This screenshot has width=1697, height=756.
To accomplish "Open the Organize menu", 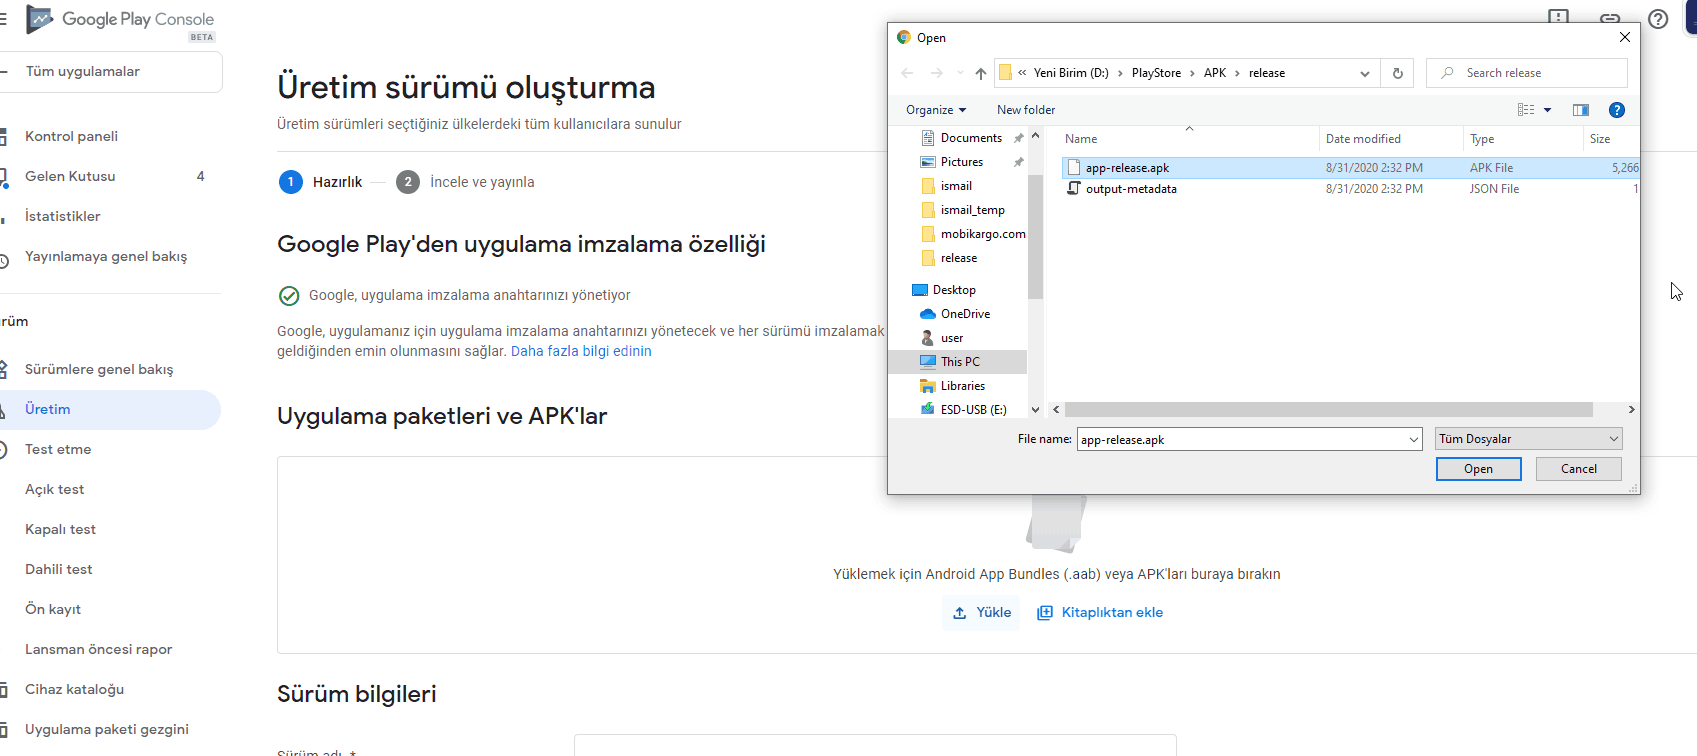I will point(936,110).
